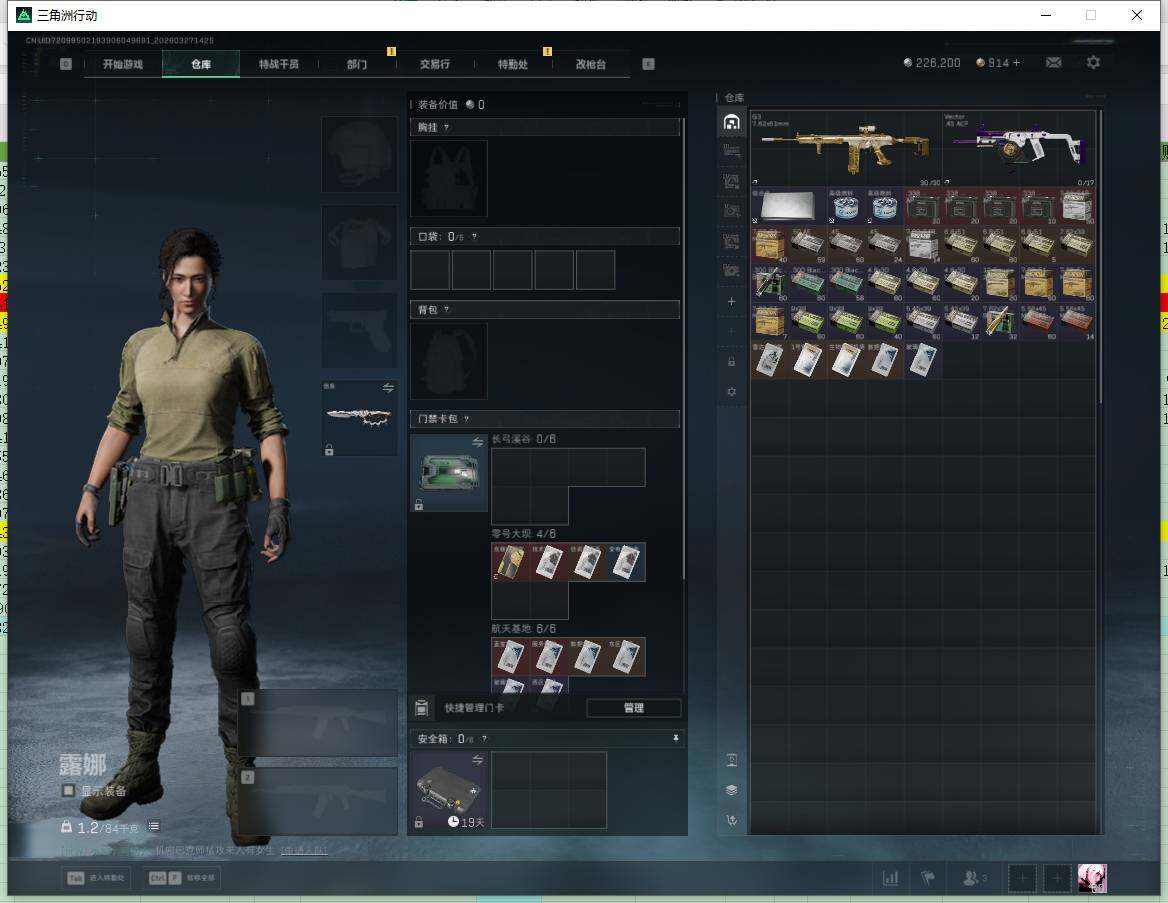Image resolution: width=1168 pixels, height=903 pixels.
Task: Switch to 特勤处 tab
Action: pyautogui.click(x=513, y=64)
